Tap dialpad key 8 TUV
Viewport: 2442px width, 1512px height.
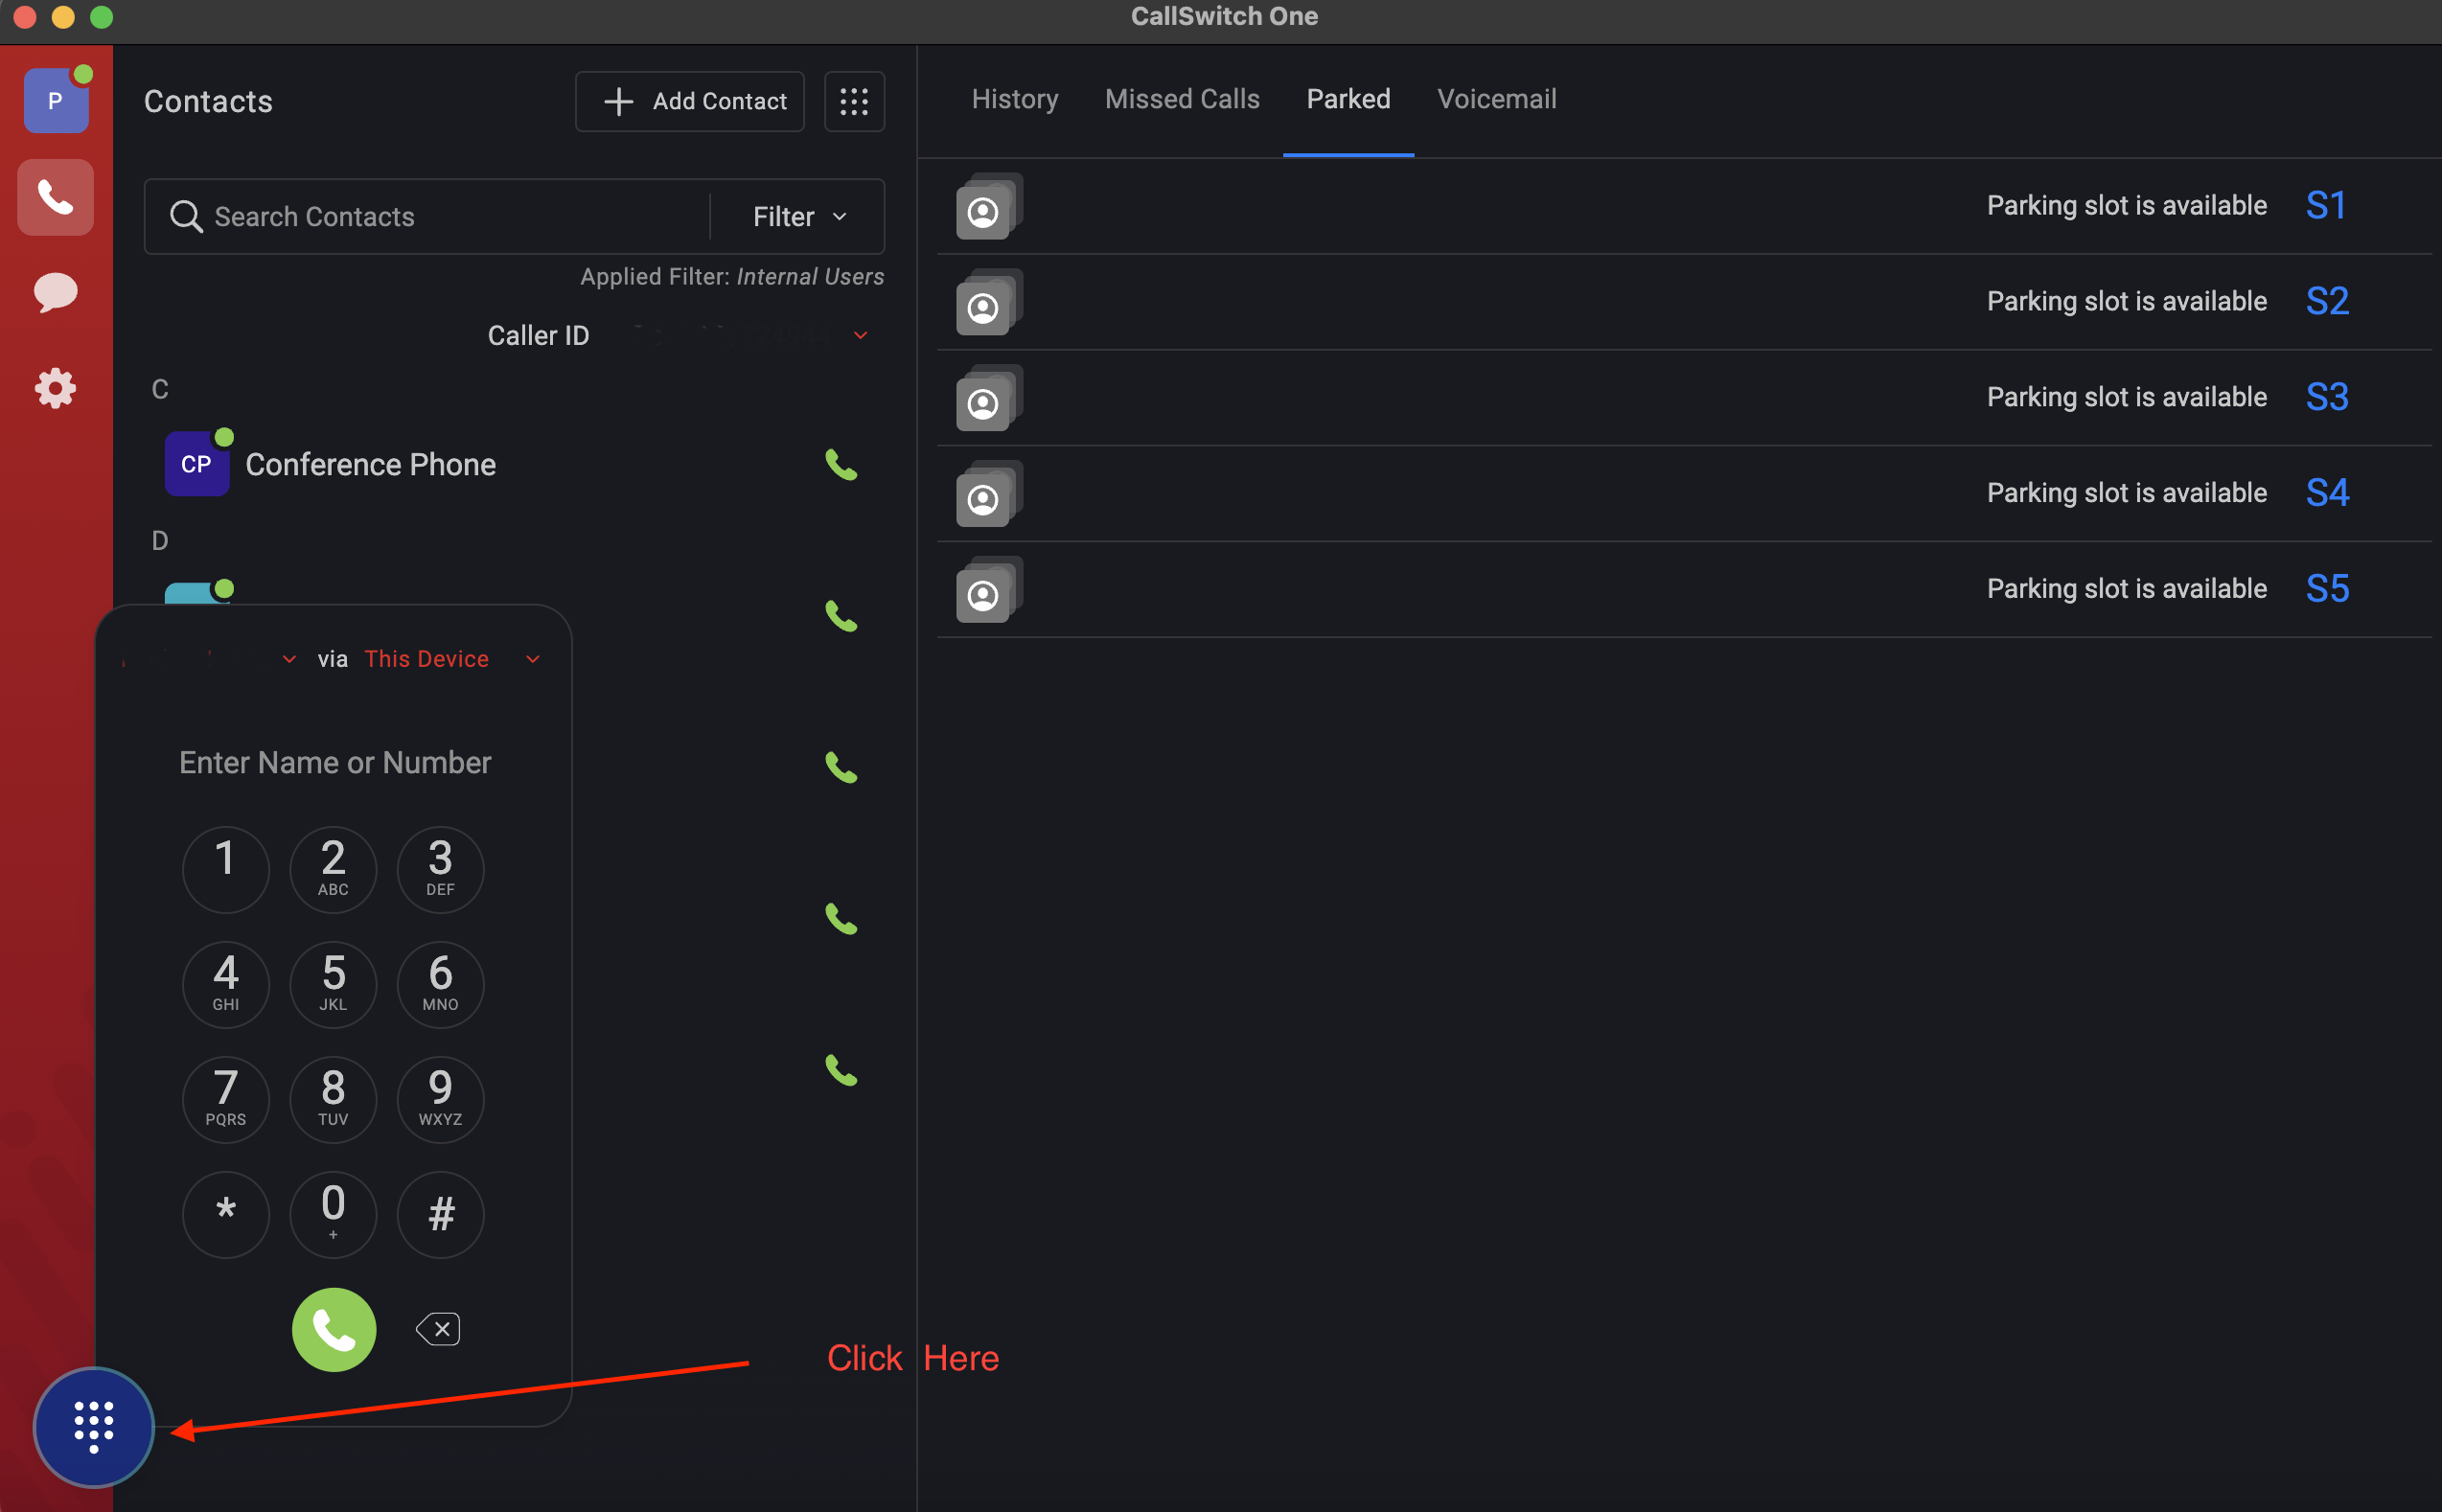pos(333,1099)
